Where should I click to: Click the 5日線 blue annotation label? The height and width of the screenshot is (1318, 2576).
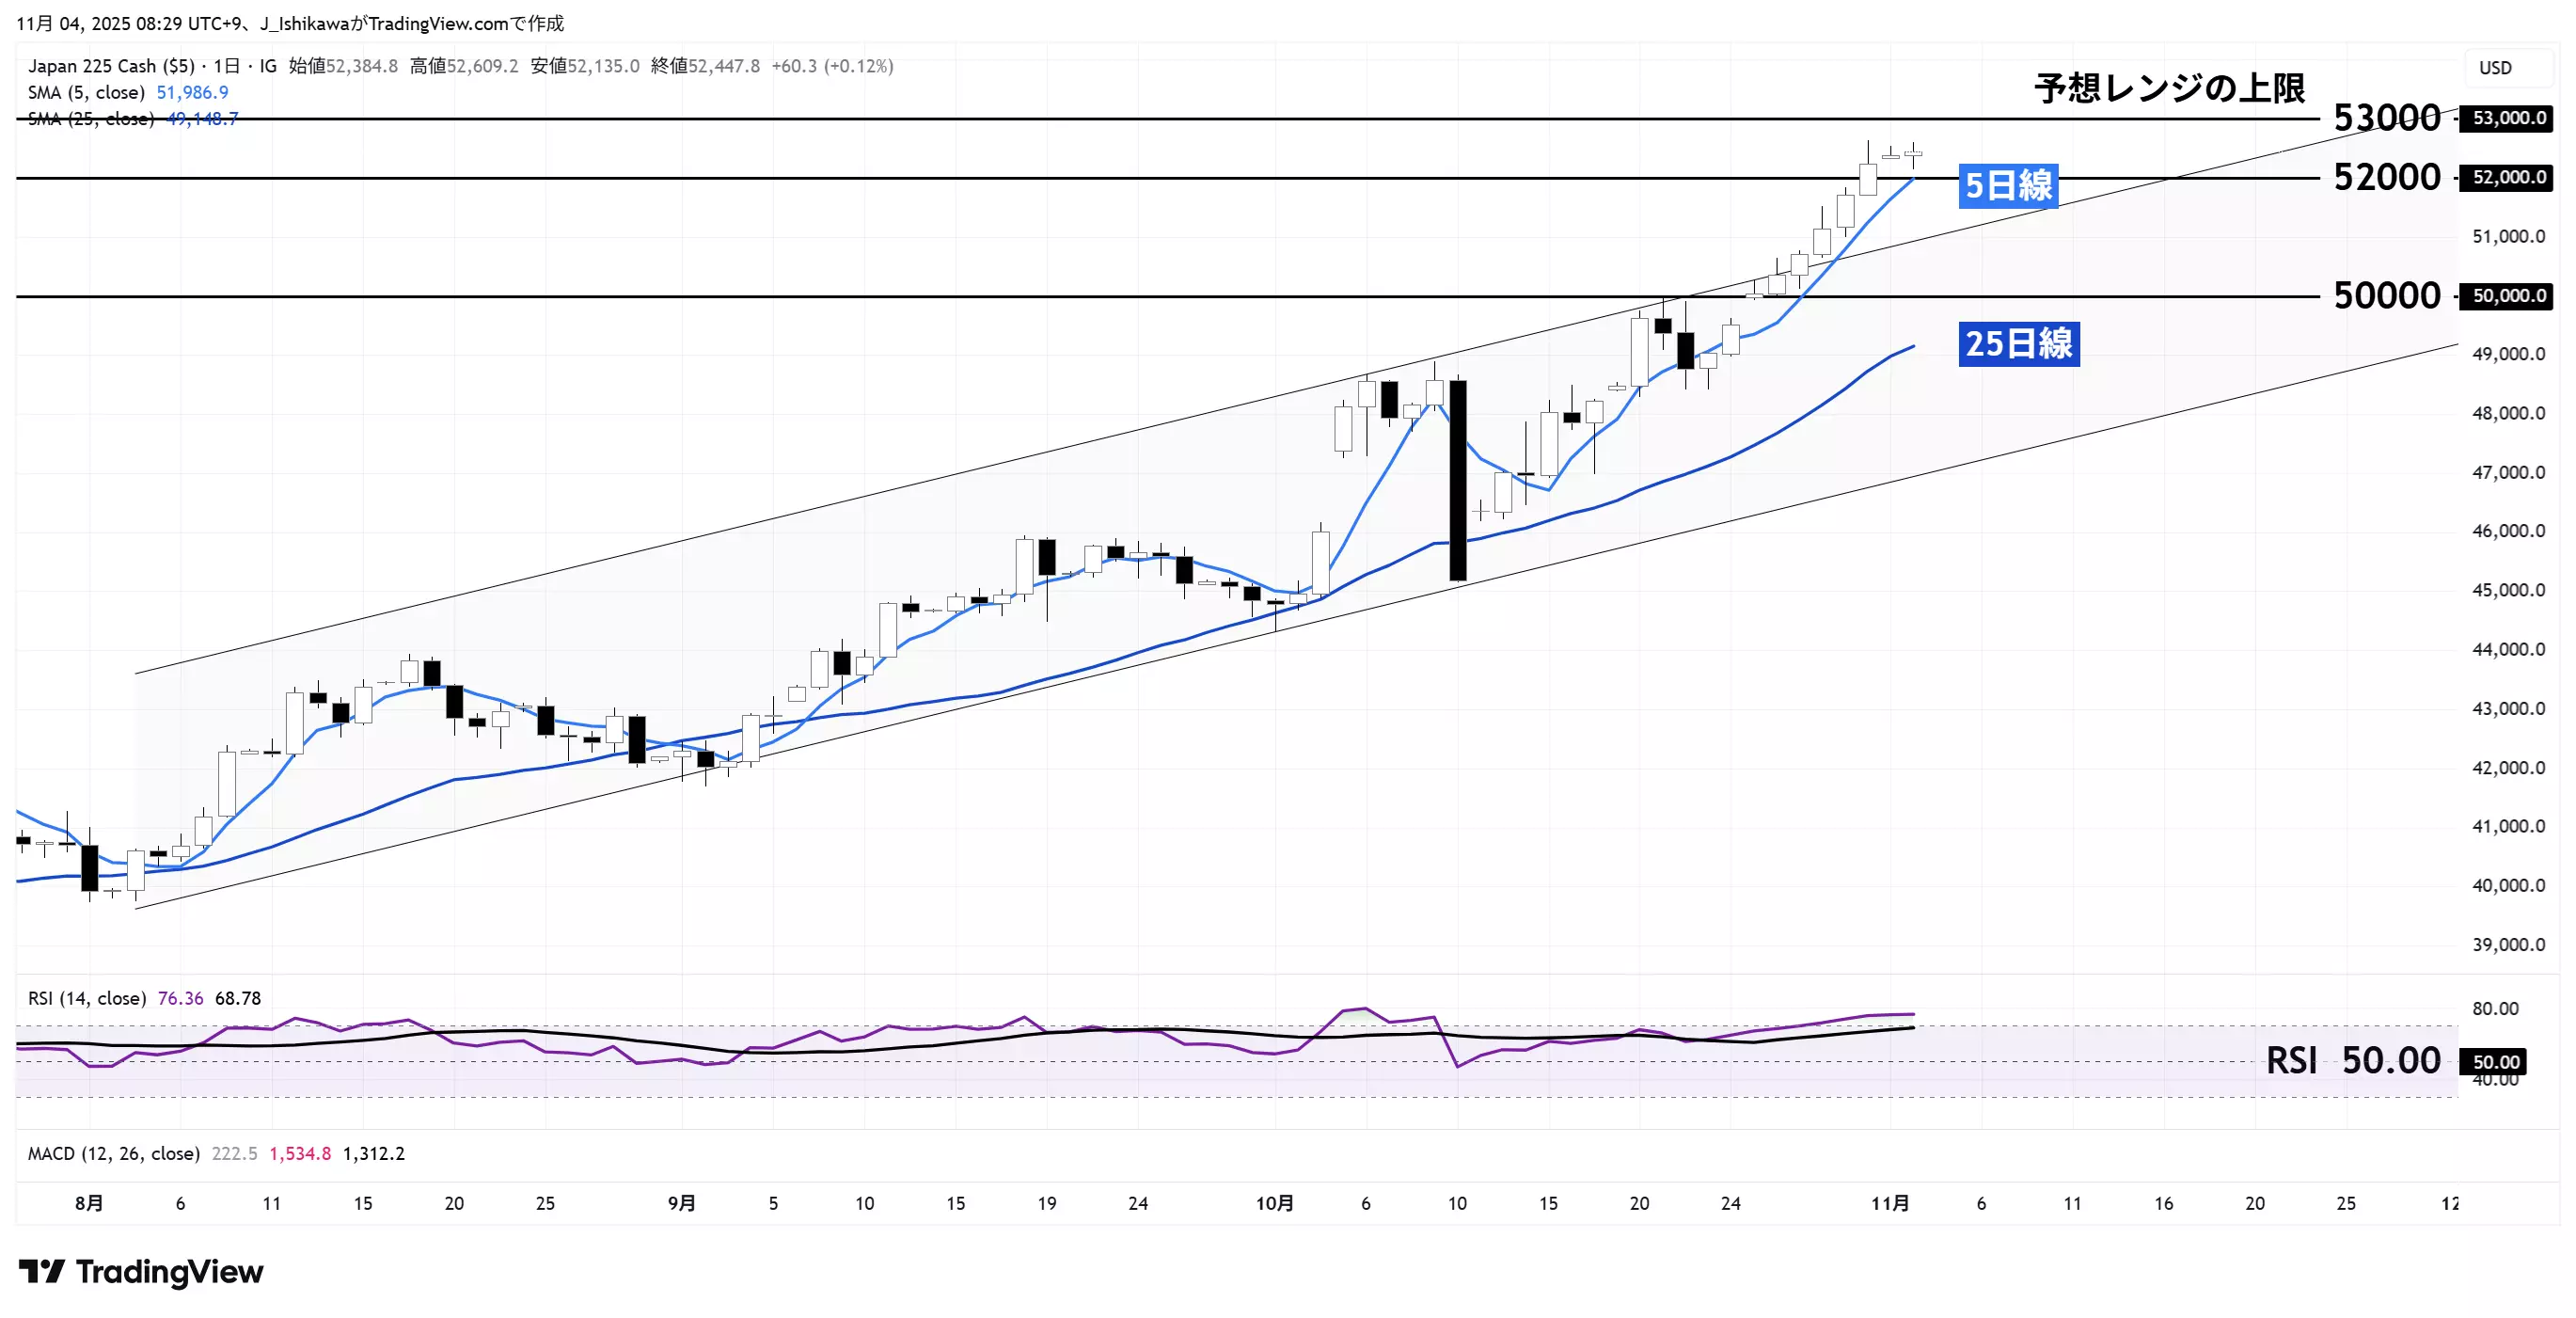click(x=2008, y=186)
